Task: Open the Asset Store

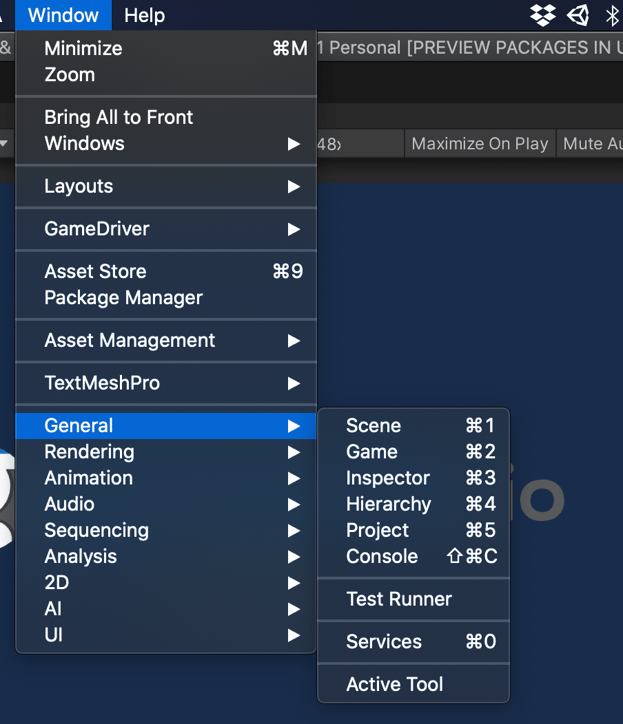Action: point(95,272)
